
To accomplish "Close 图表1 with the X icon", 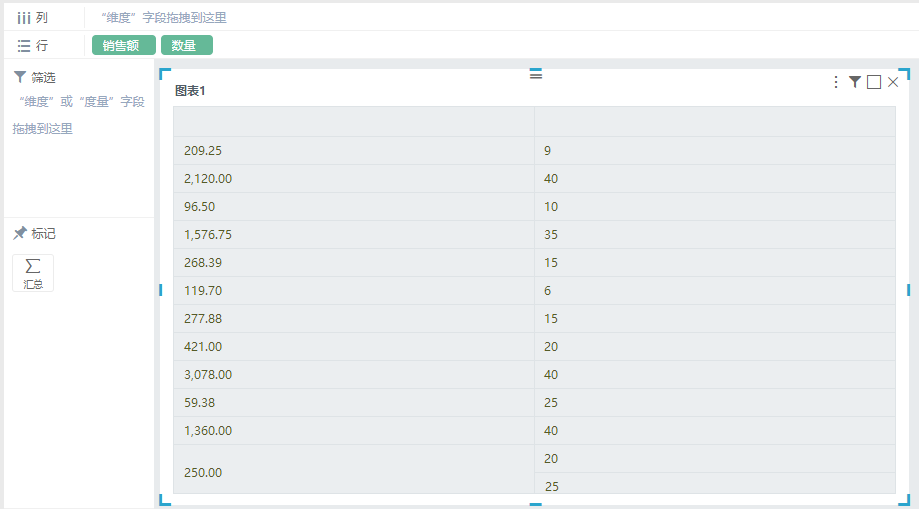I will point(893,82).
